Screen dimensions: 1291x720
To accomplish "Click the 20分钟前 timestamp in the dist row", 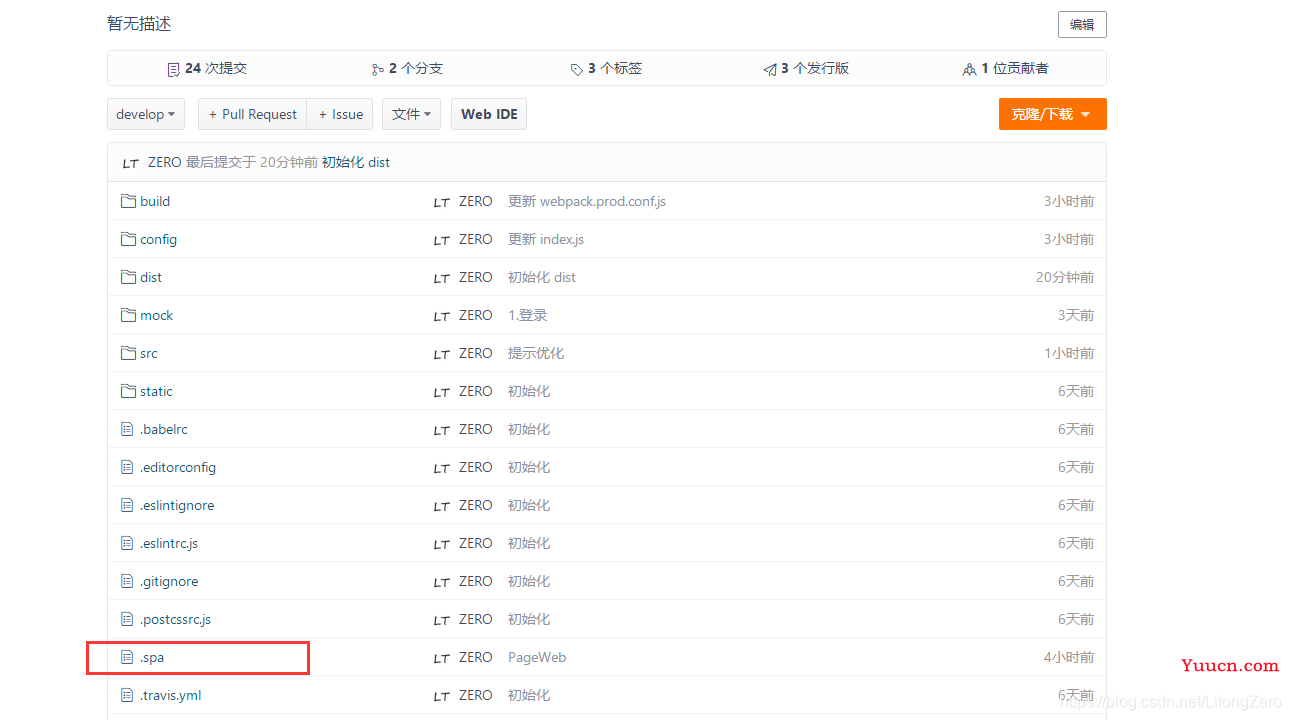I will pyautogui.click(x=1065, y=277).
